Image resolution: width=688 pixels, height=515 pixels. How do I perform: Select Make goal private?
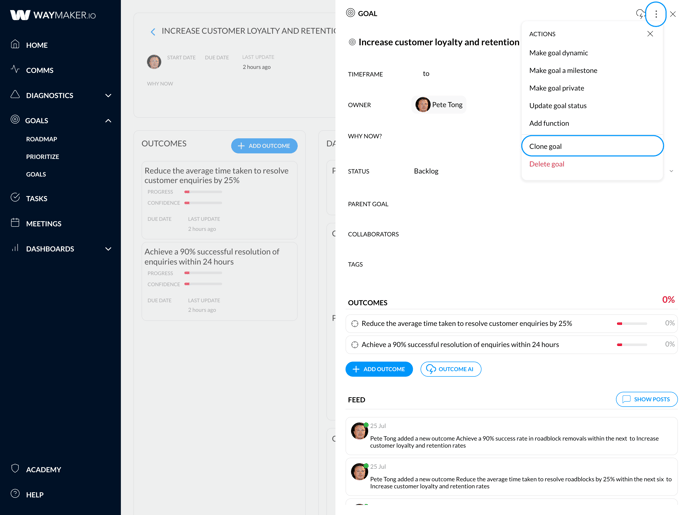[x=556, y=88]
